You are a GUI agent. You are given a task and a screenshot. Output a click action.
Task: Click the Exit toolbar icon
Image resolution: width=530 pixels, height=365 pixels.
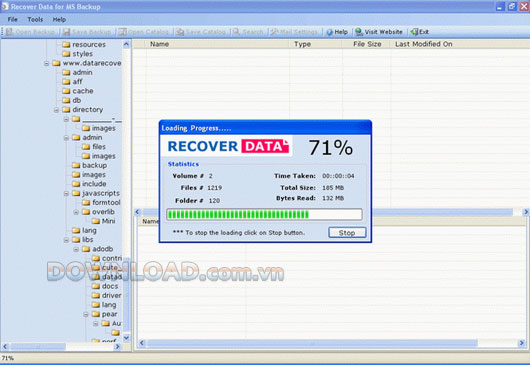pyautogui.click(x=414, y=32)
